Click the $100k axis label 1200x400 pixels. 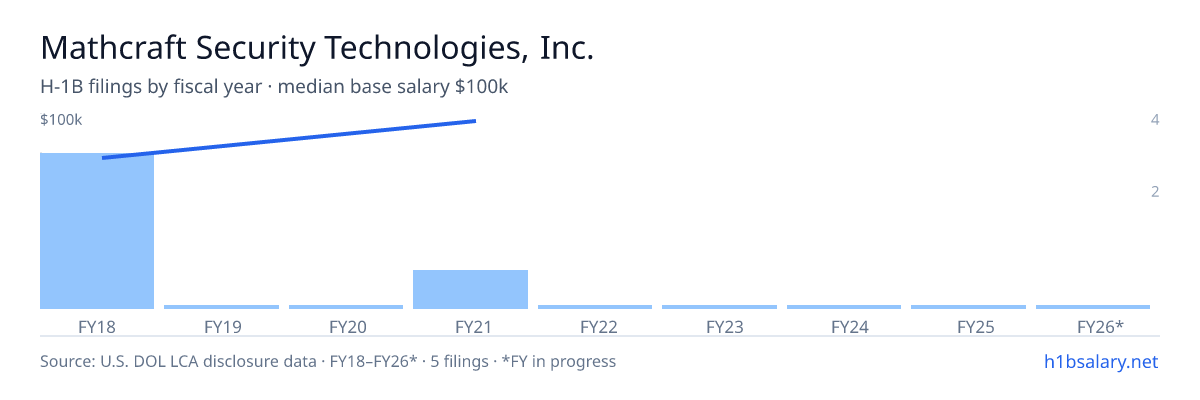click(x=61, y=120)
